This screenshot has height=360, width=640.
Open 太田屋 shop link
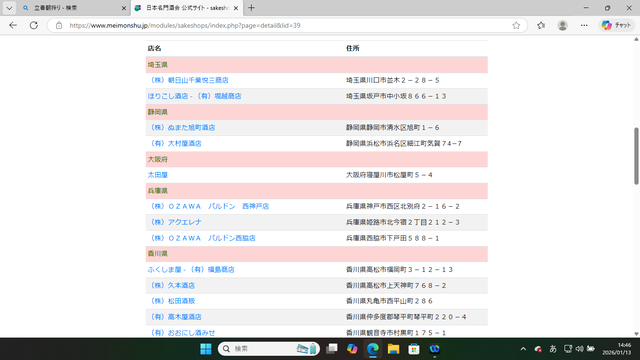click(158, 175)
